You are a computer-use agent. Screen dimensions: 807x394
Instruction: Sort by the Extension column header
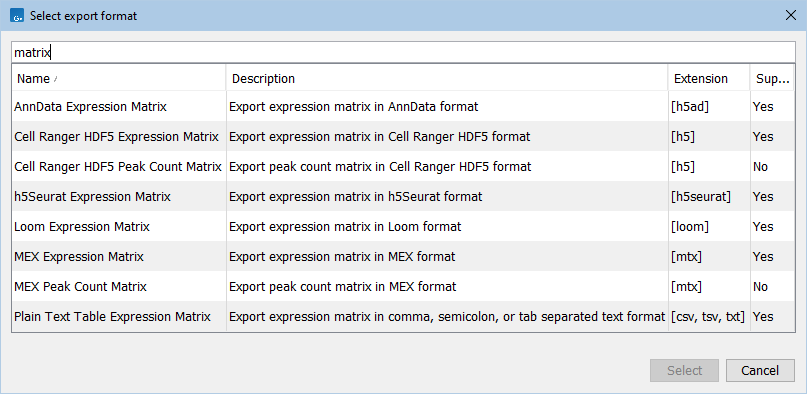tap(709, 79)
